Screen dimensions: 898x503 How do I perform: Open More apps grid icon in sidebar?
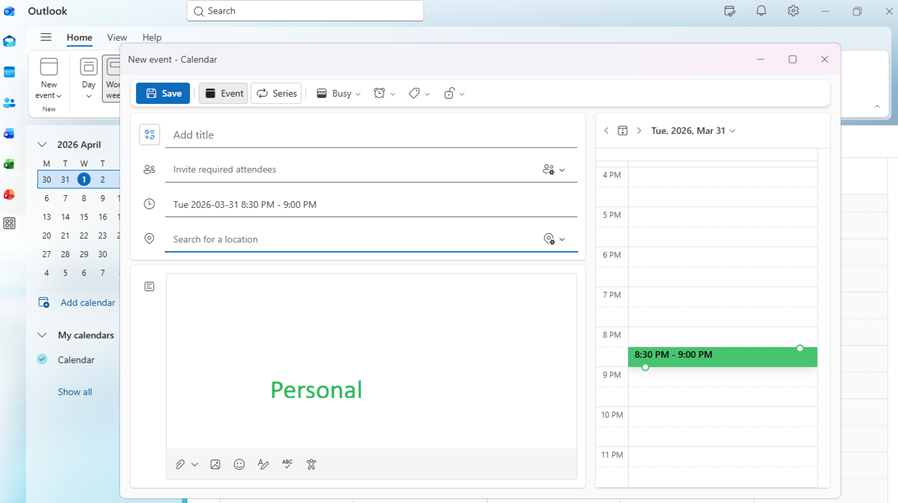tap(9, 223)
